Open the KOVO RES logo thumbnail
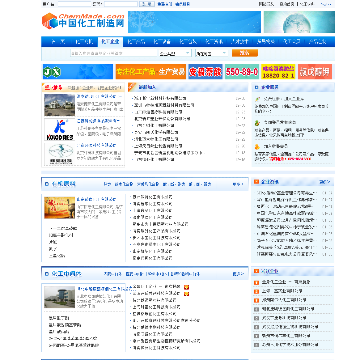 60,130
